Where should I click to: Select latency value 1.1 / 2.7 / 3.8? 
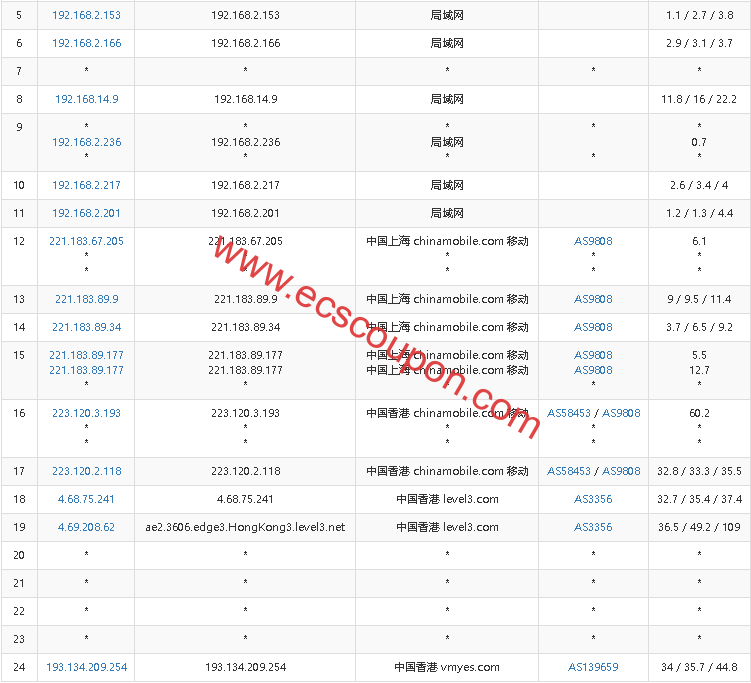699,15
